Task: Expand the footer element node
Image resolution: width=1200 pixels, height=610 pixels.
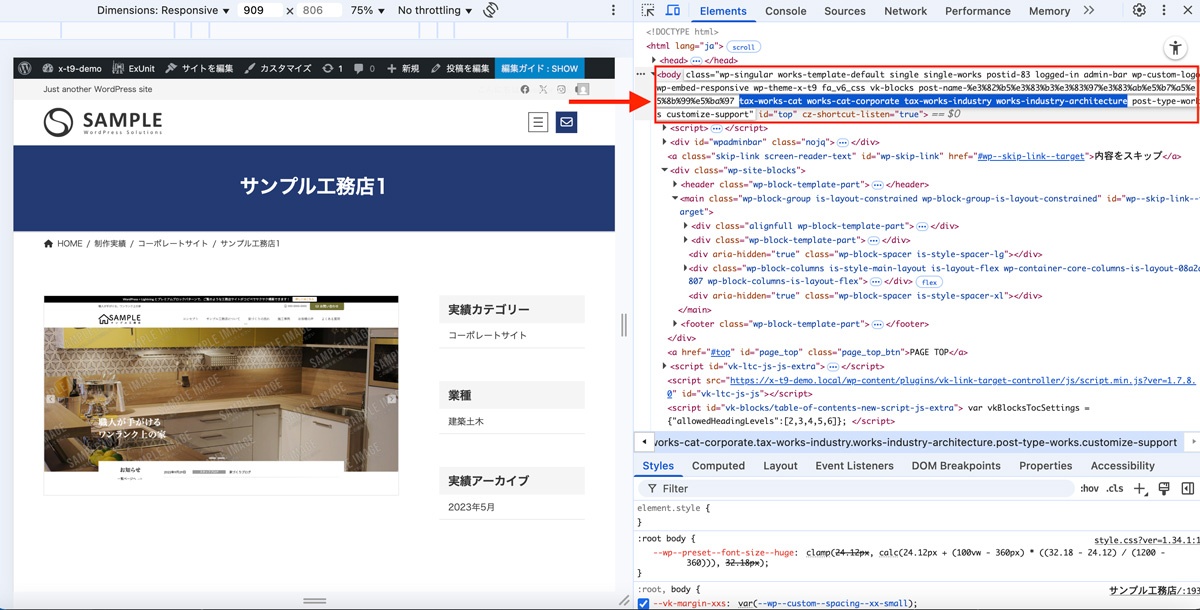Action: [677, 324]
